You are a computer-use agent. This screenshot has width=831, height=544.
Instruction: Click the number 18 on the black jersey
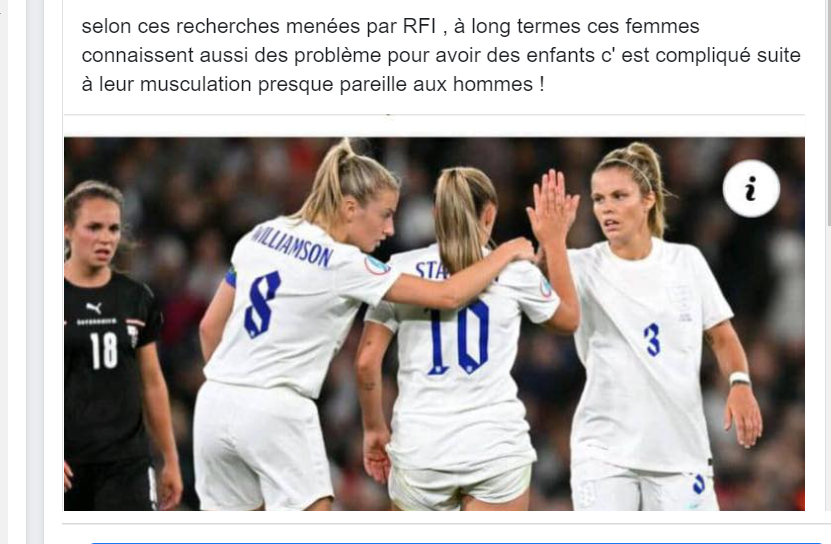pos(103,350)
